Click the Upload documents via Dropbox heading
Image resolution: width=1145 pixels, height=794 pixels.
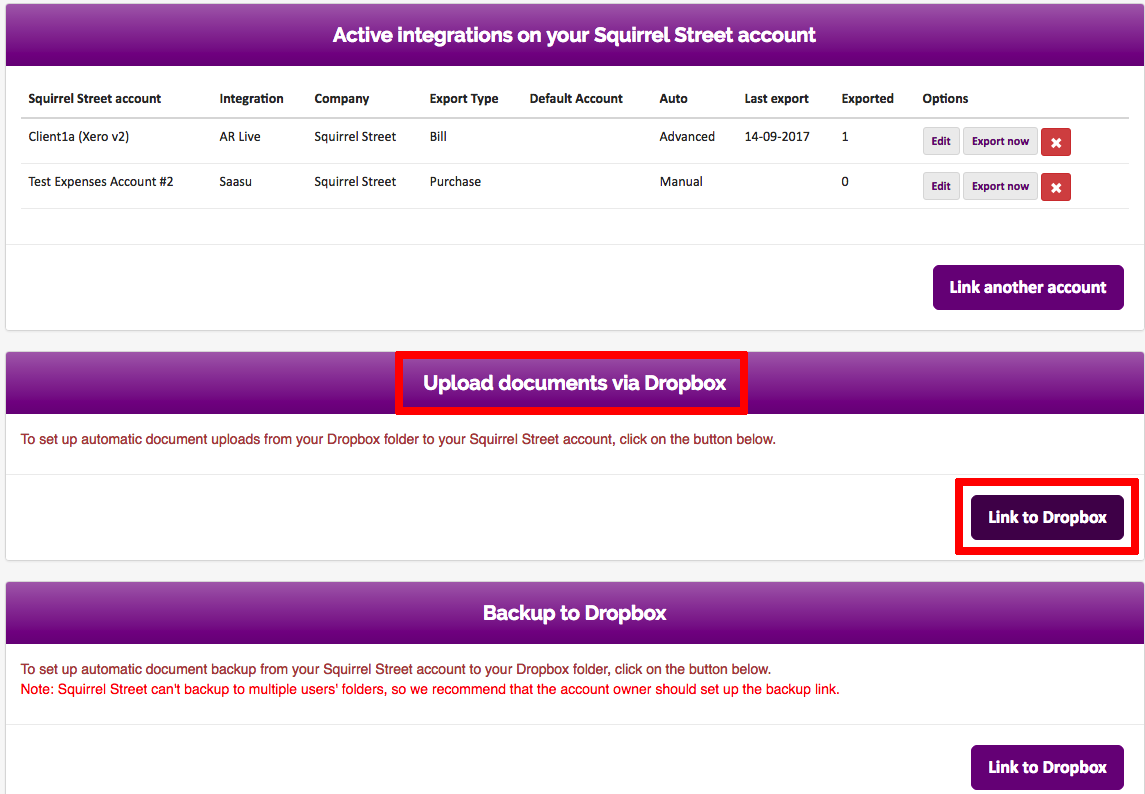pos(574,383)
